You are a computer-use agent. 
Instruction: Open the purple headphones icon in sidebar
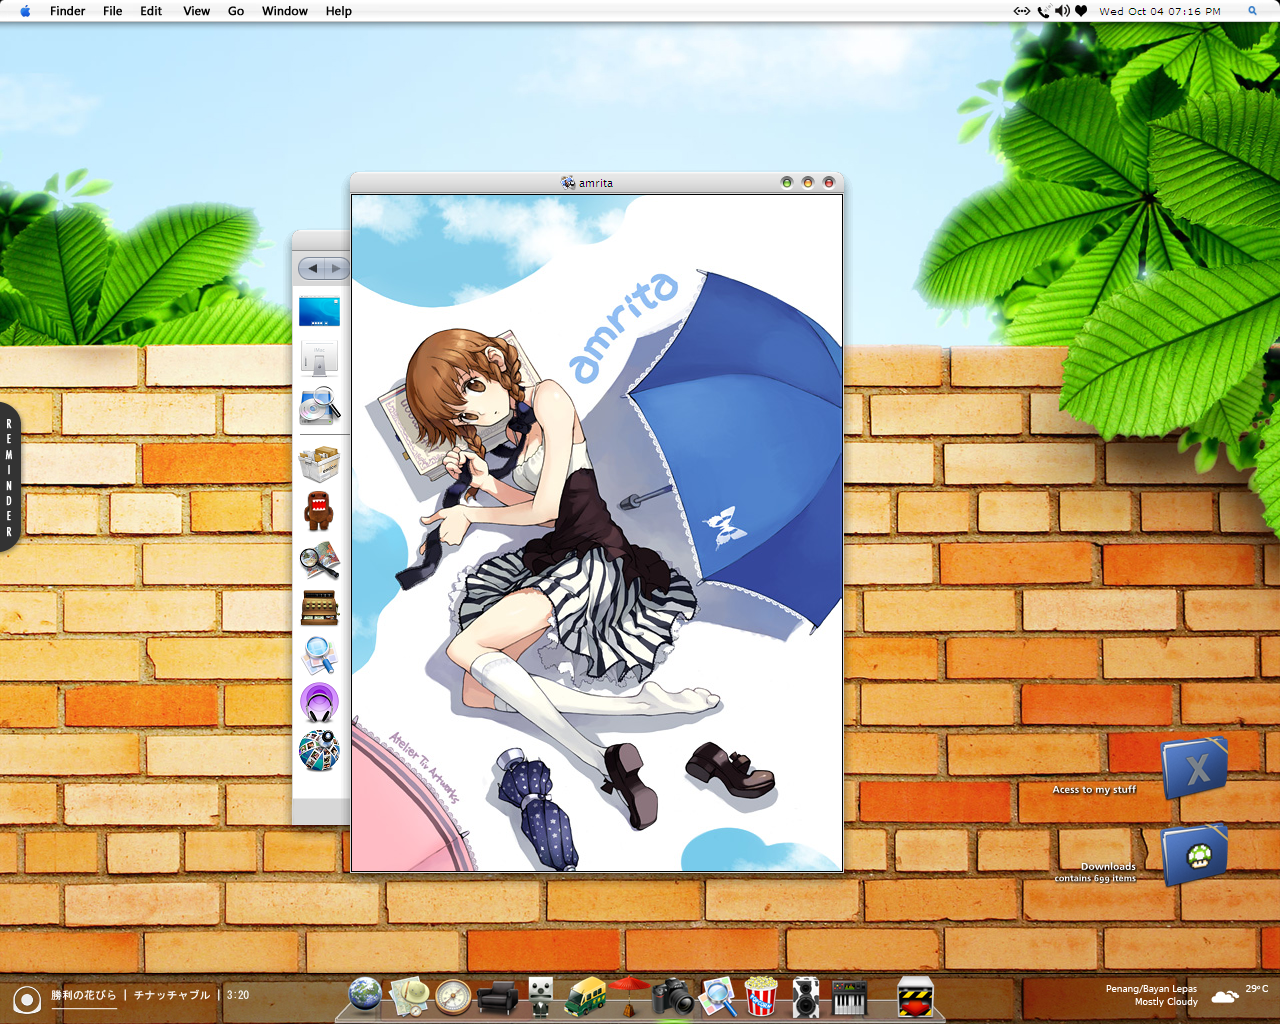(x=319, y=703)
